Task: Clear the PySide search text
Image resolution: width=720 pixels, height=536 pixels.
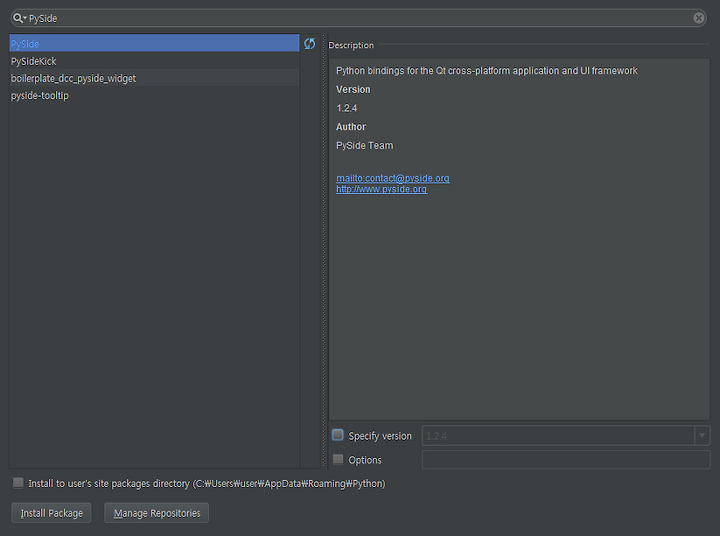Action: pos(698,18)
